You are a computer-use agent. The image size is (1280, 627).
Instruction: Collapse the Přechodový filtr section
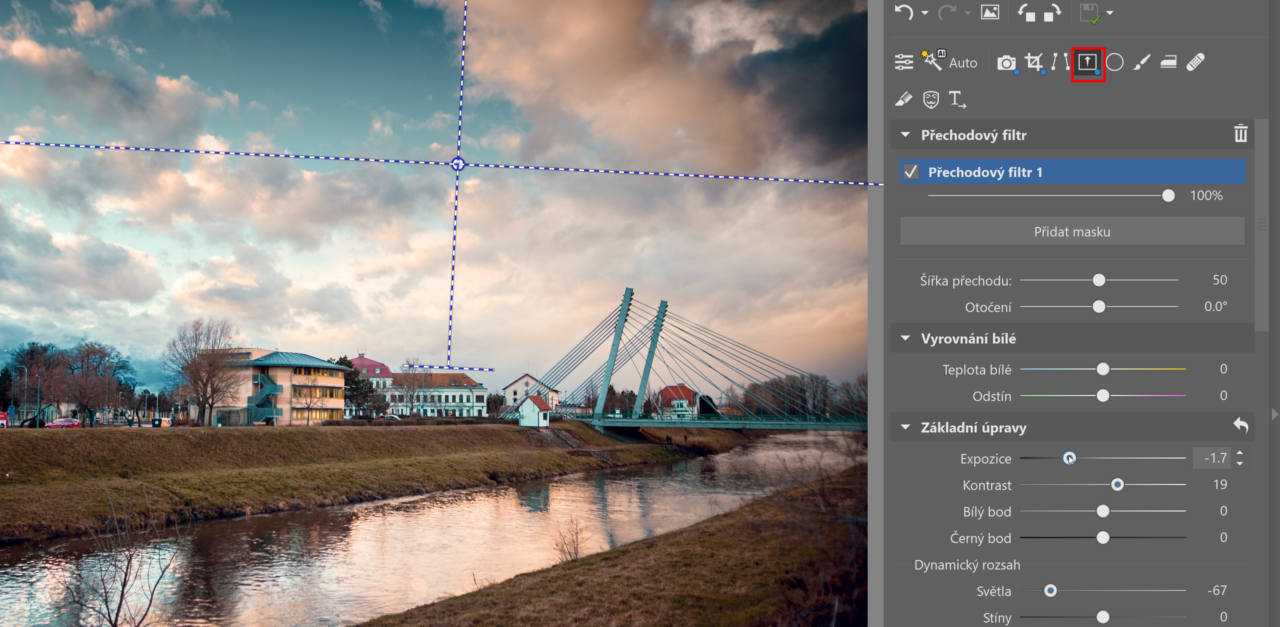(906, 135)
